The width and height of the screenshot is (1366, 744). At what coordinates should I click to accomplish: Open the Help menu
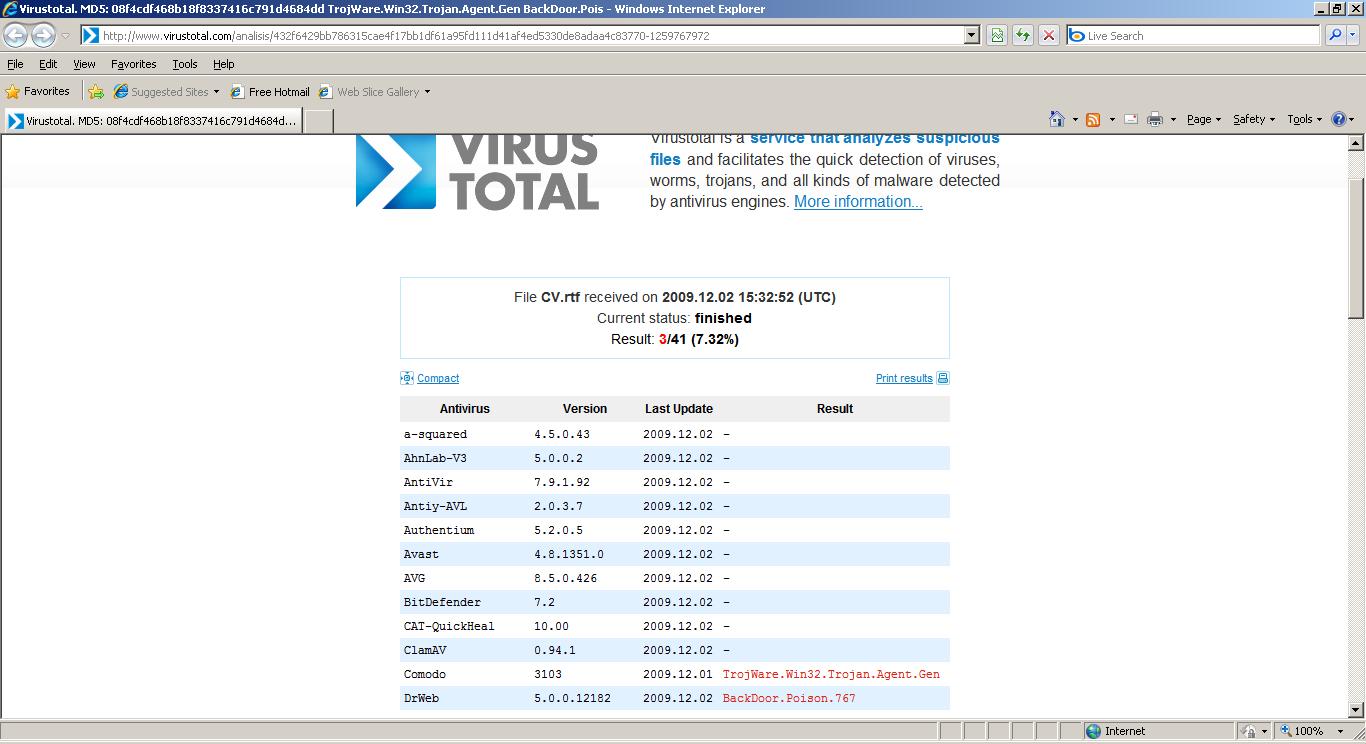tap(224, 64)
